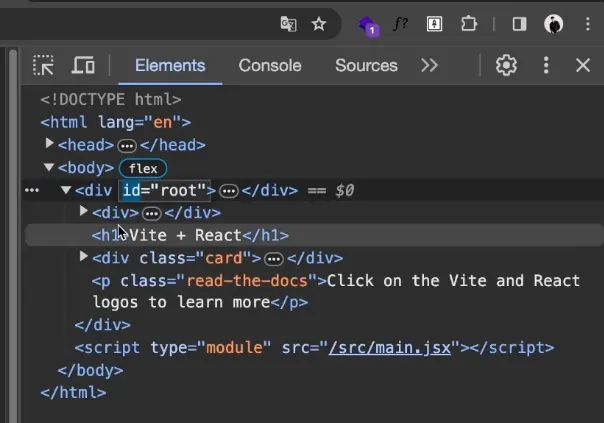Image resolution: width=604 pixels, height=423 pixels.
Task: Click the highlighted id="root" attribute field
Action: point(164,190)
